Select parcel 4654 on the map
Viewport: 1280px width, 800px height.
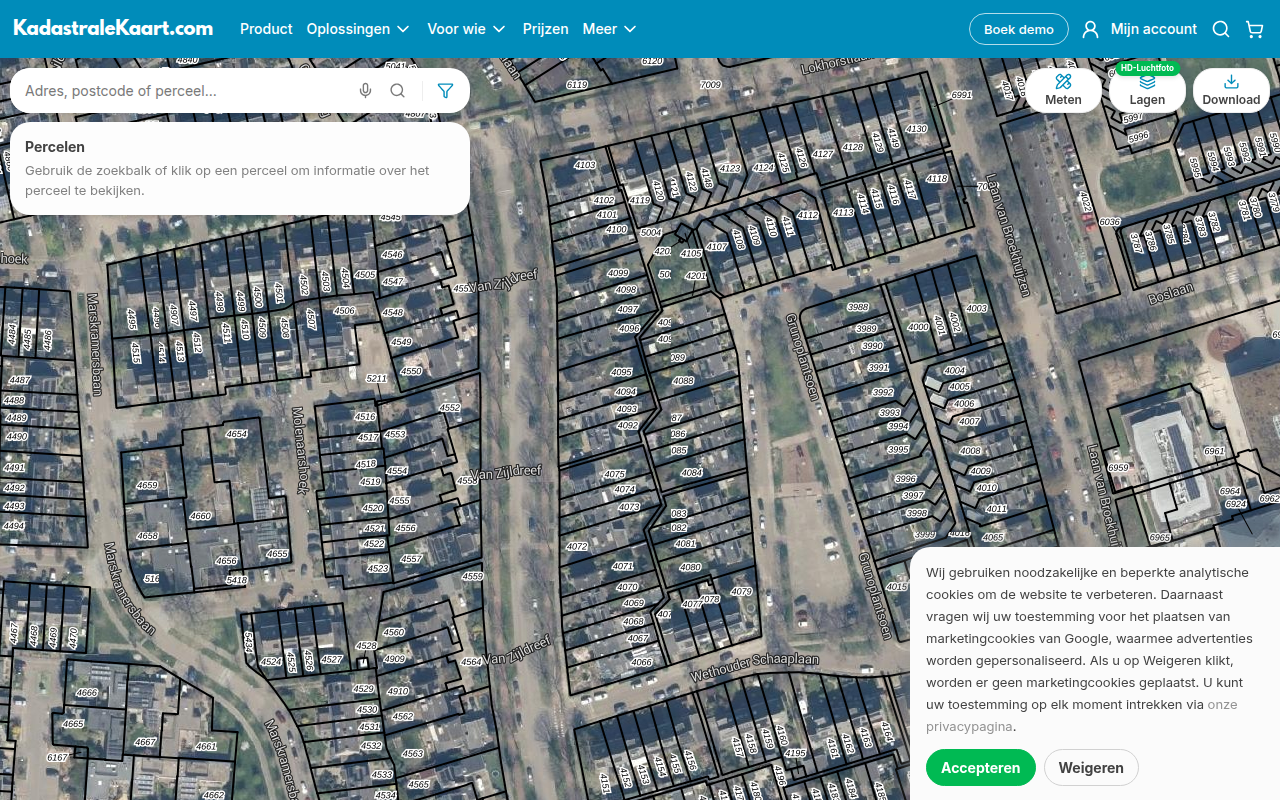point(237,434)
